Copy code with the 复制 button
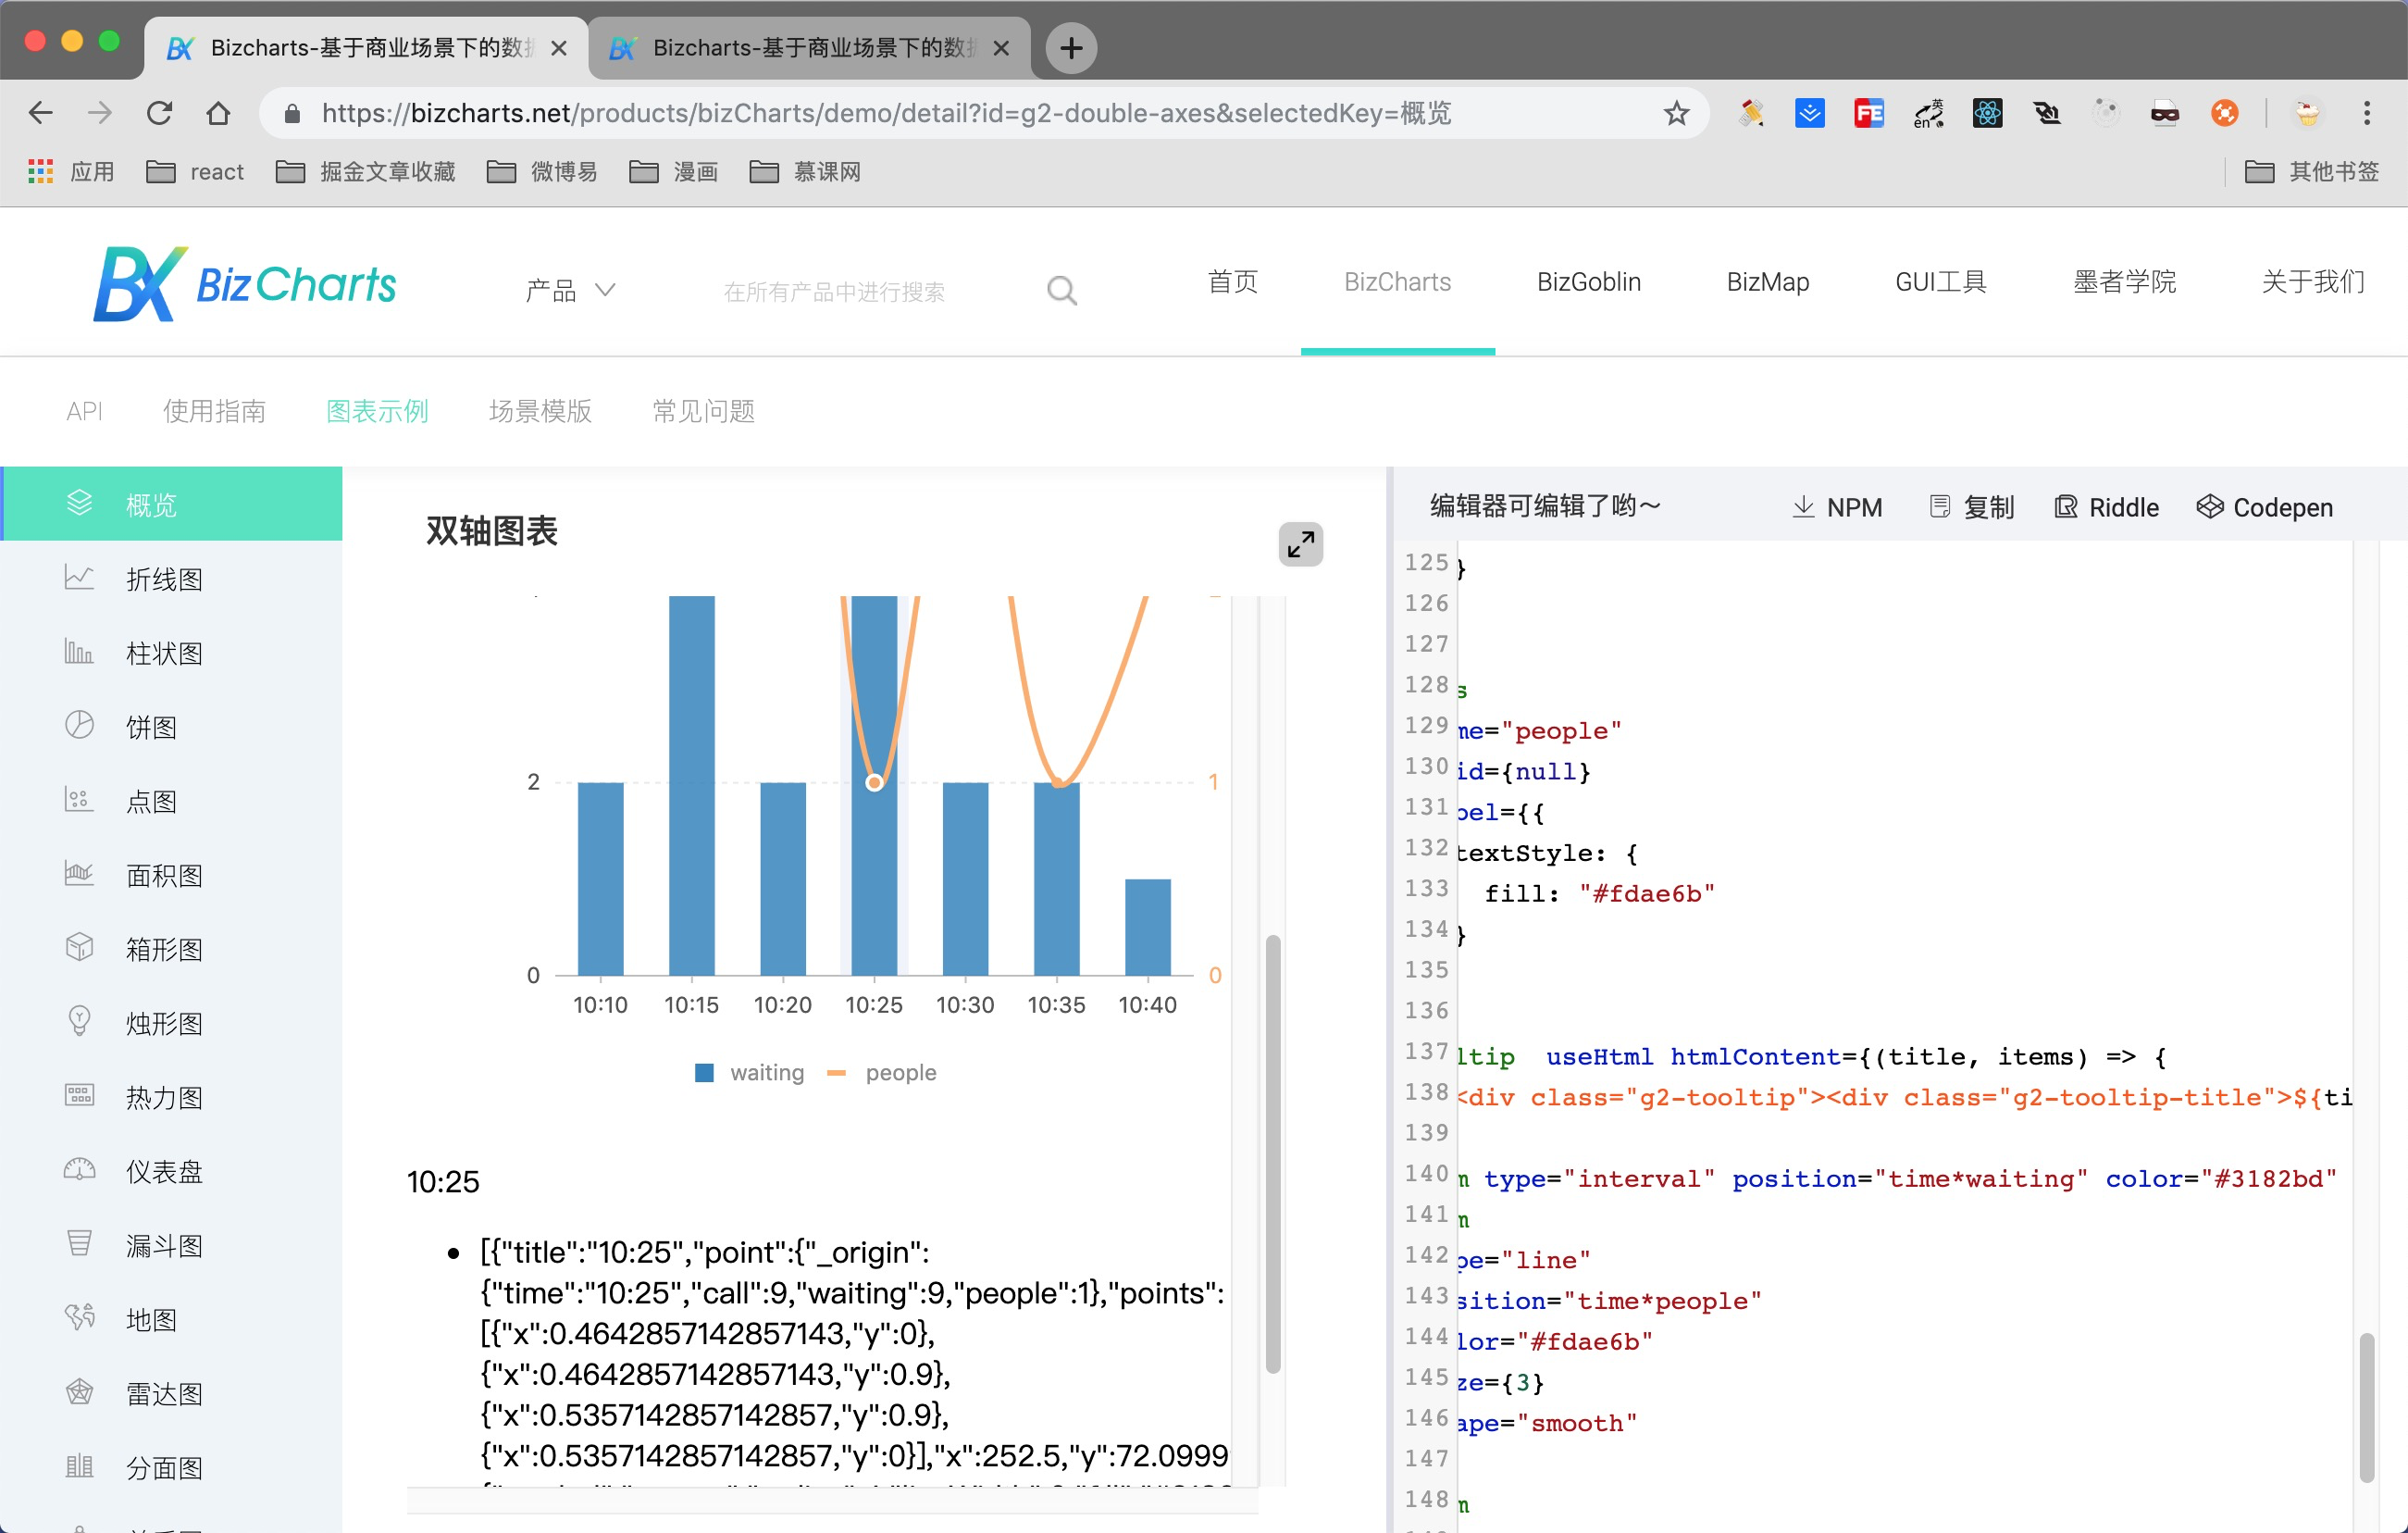 [1971, 507]
